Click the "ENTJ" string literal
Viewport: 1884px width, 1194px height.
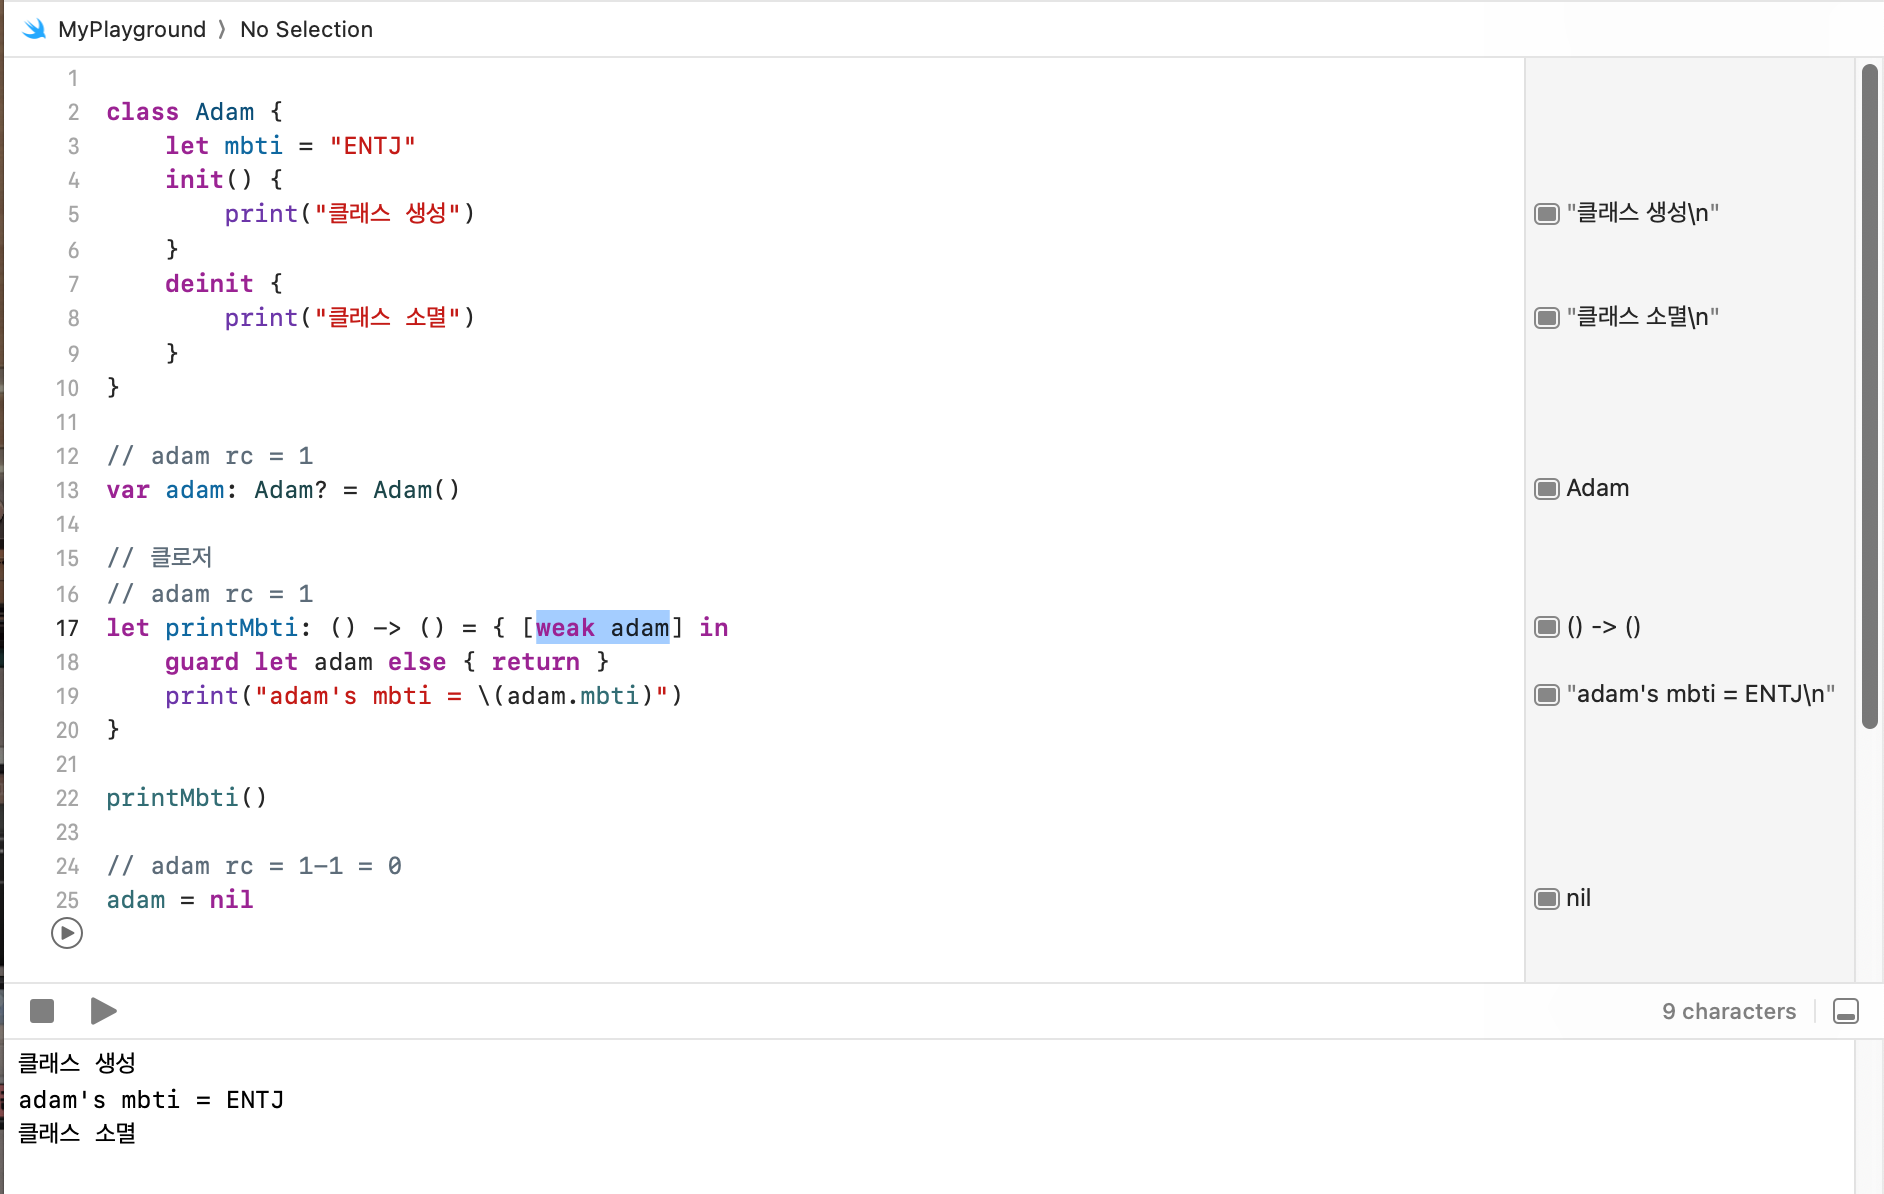coord(372,146)
